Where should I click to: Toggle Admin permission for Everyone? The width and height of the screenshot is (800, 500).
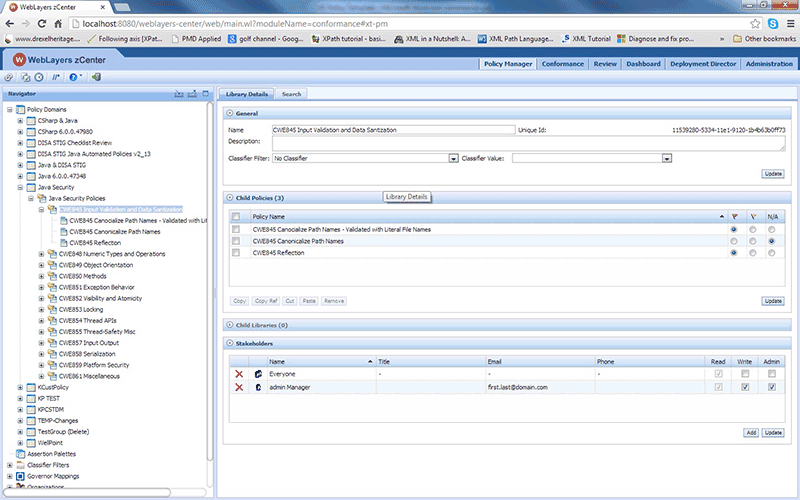pos(771,374)
